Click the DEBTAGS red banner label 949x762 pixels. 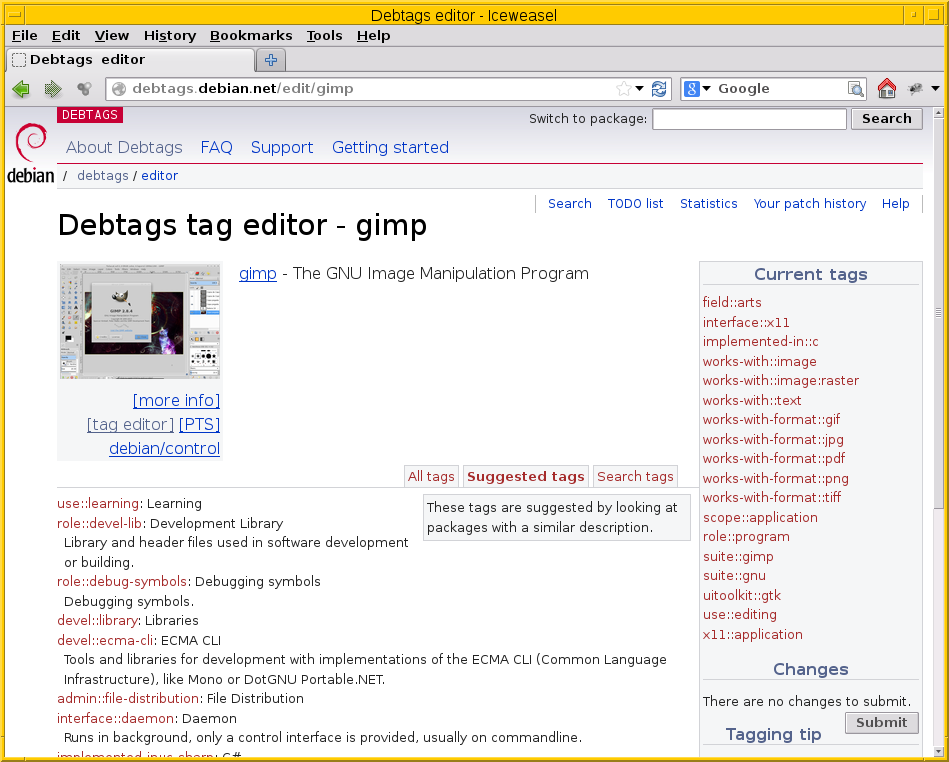click(89, 115)
